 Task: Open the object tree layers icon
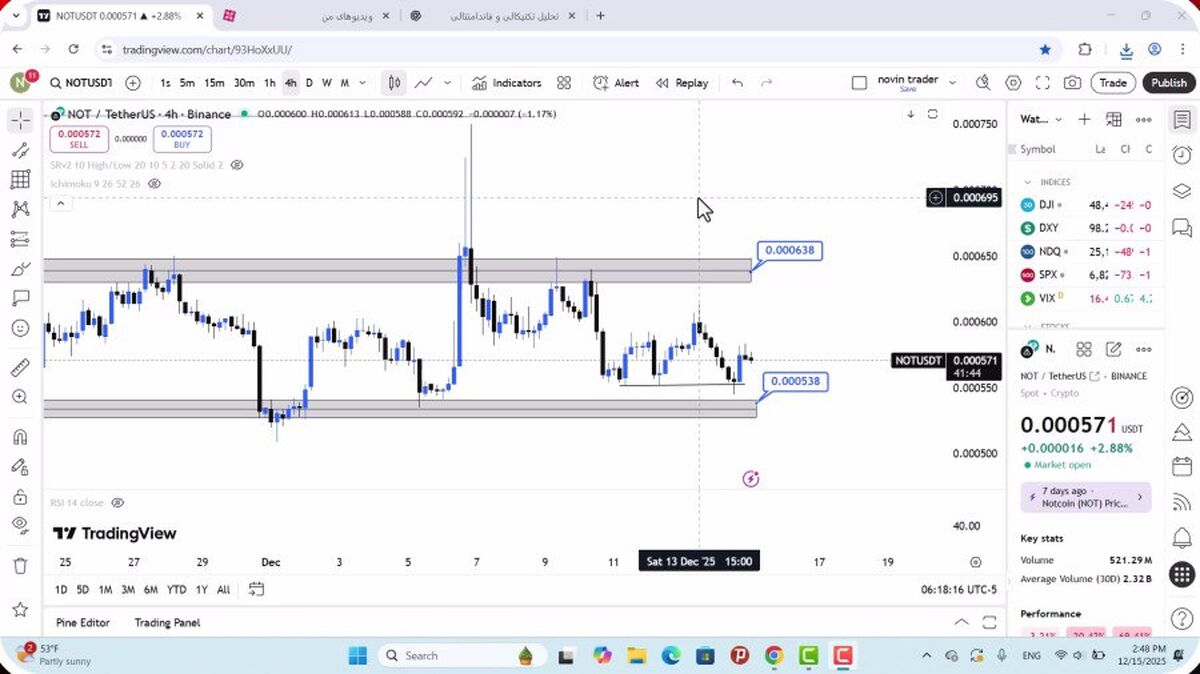click(x=1182, y=191)
